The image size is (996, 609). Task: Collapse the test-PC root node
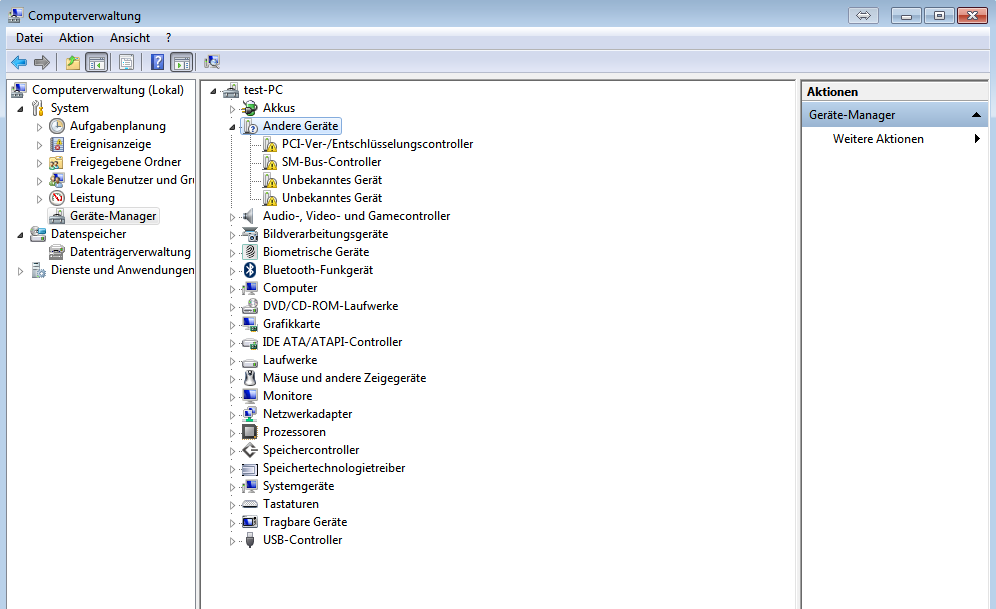coord(213,91)
